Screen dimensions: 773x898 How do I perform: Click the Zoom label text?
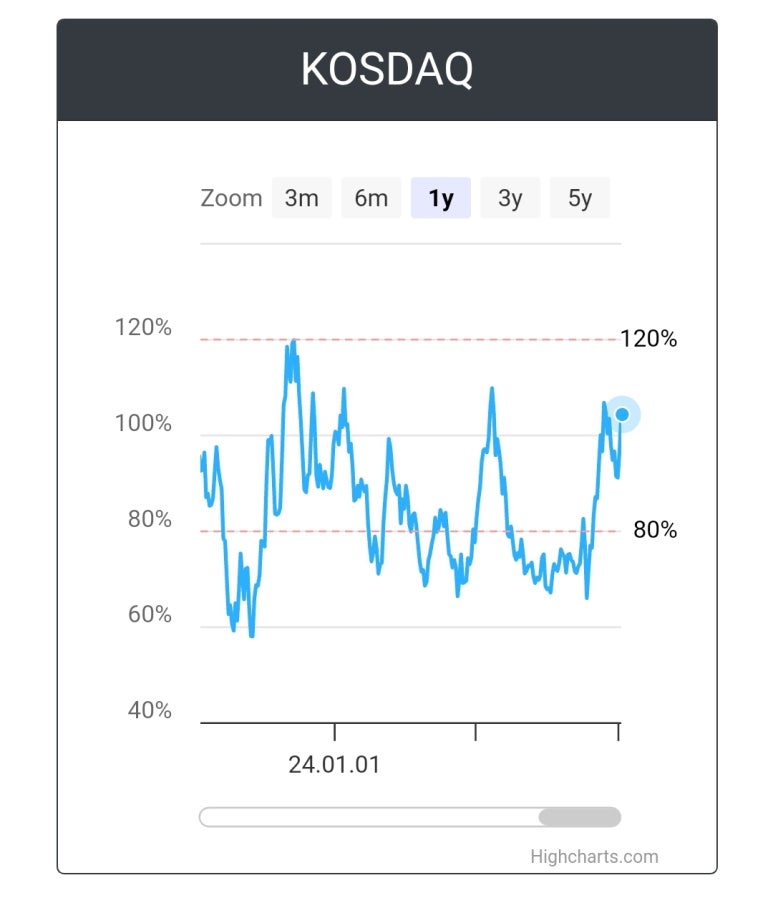[231, 198]
